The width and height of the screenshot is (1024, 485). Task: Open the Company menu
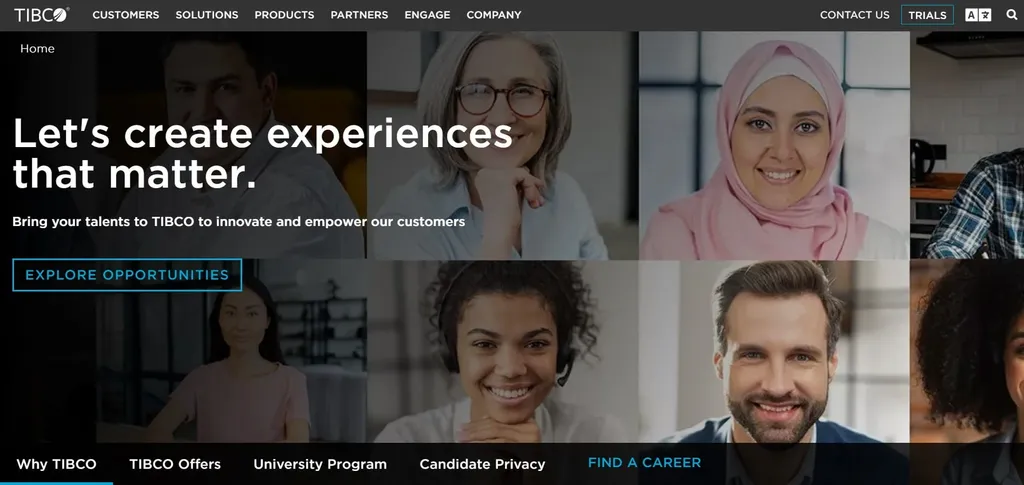(494, 14)
